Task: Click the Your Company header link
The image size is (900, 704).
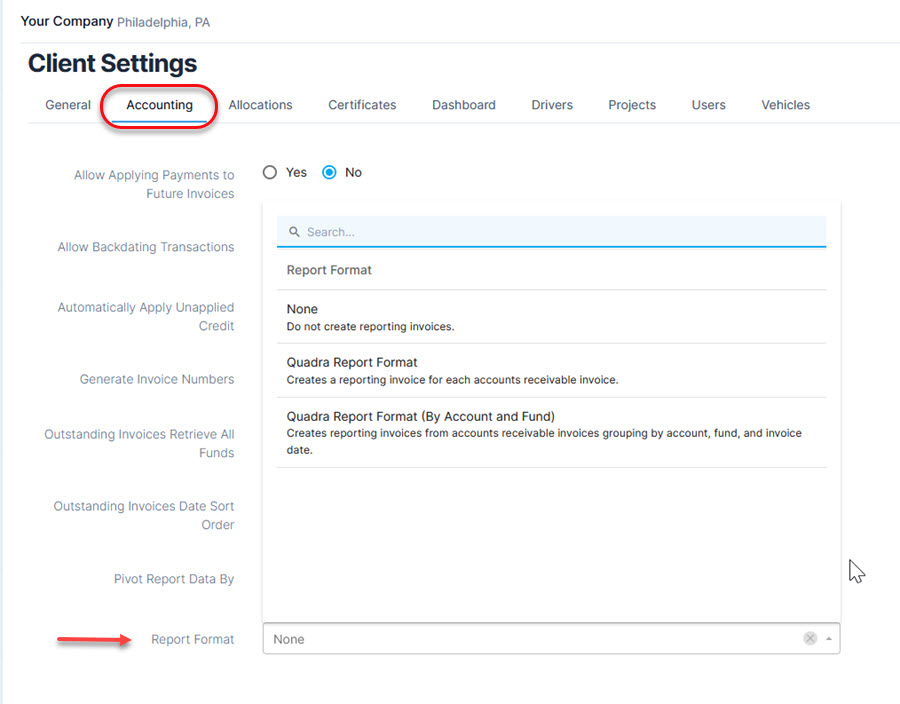Action: (x=67, y=21)
